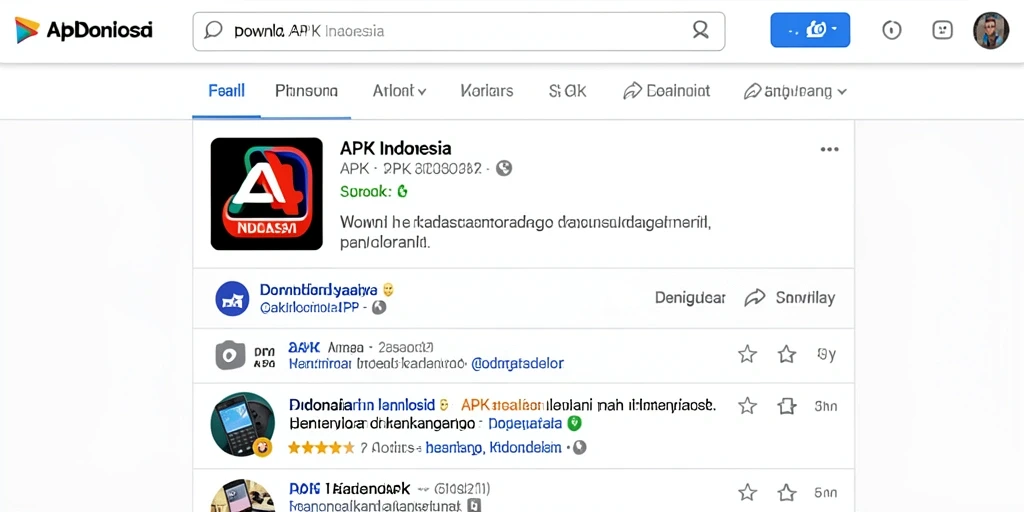Click the first star in the bottom ROIK row
This screenshot has height=512, width=1024.
pos(747,492)
